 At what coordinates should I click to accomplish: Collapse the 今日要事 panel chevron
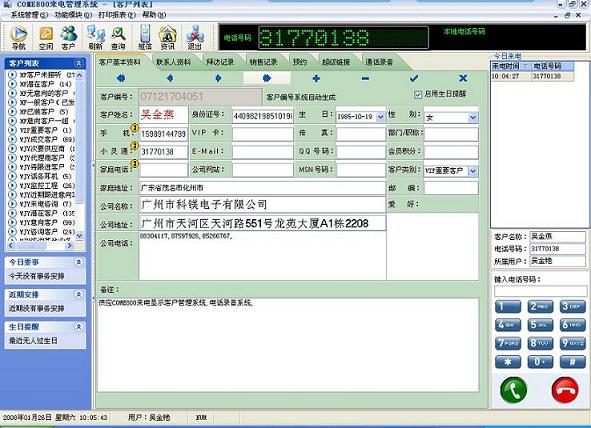(78, 262)
